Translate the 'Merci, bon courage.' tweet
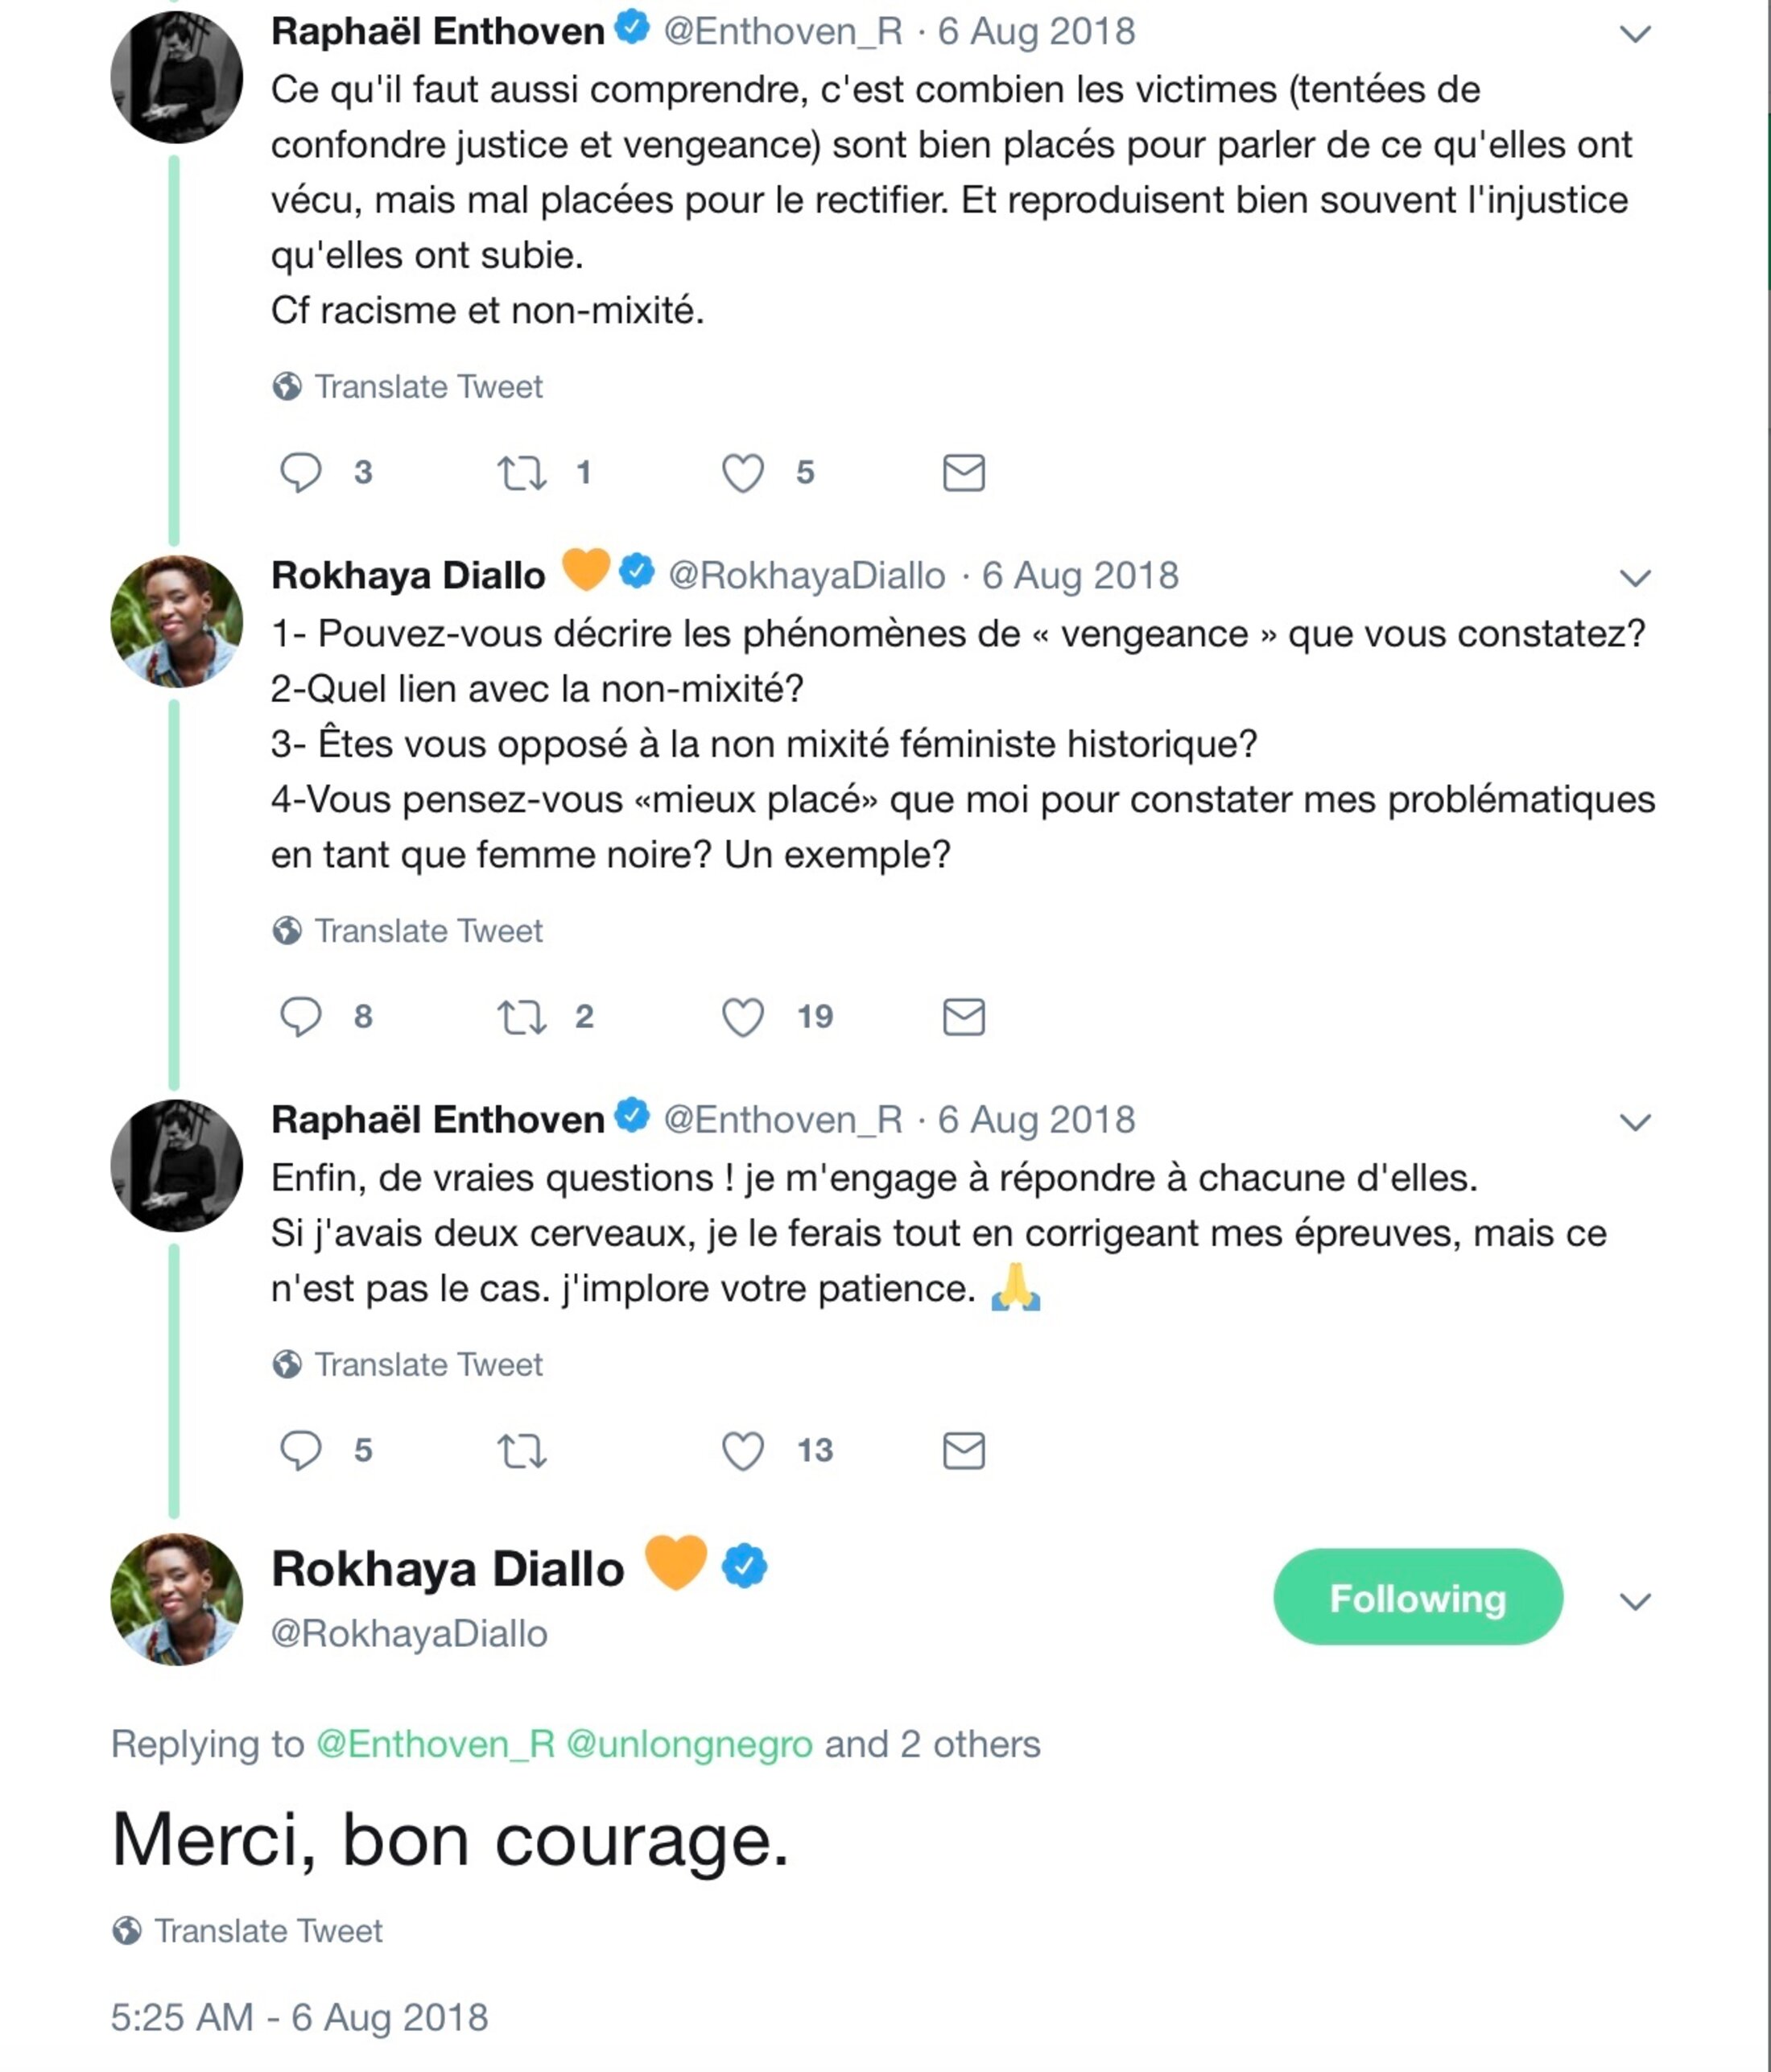 click(x=268, y=1931)
